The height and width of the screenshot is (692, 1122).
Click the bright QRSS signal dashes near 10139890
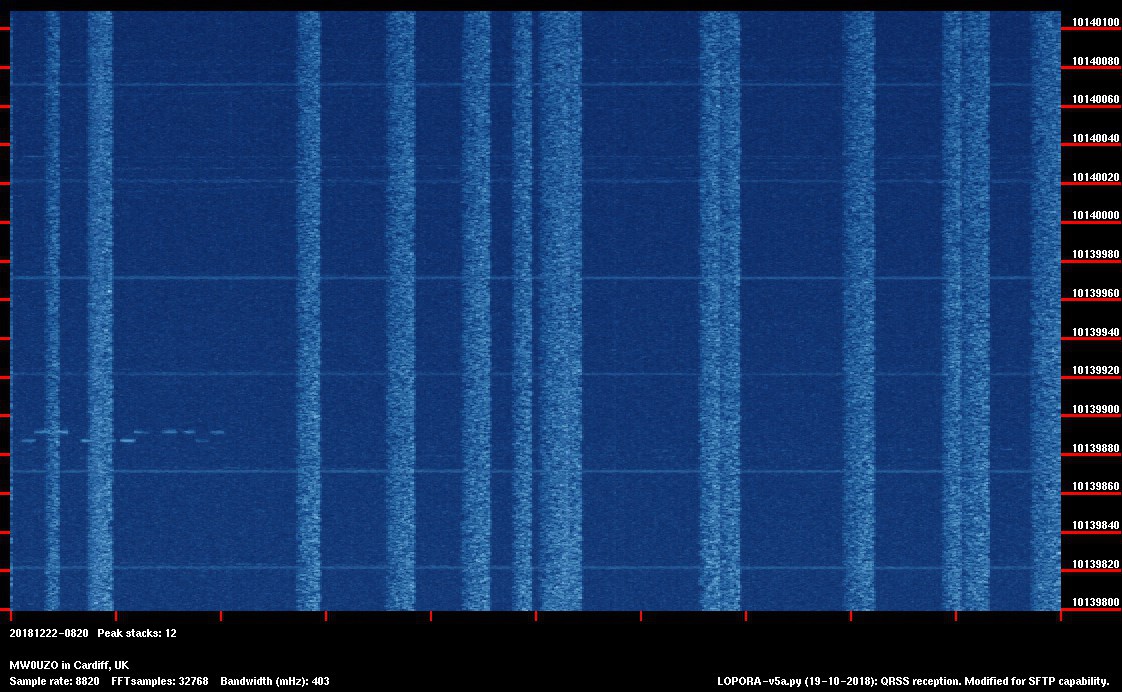[x=120, y=436]
